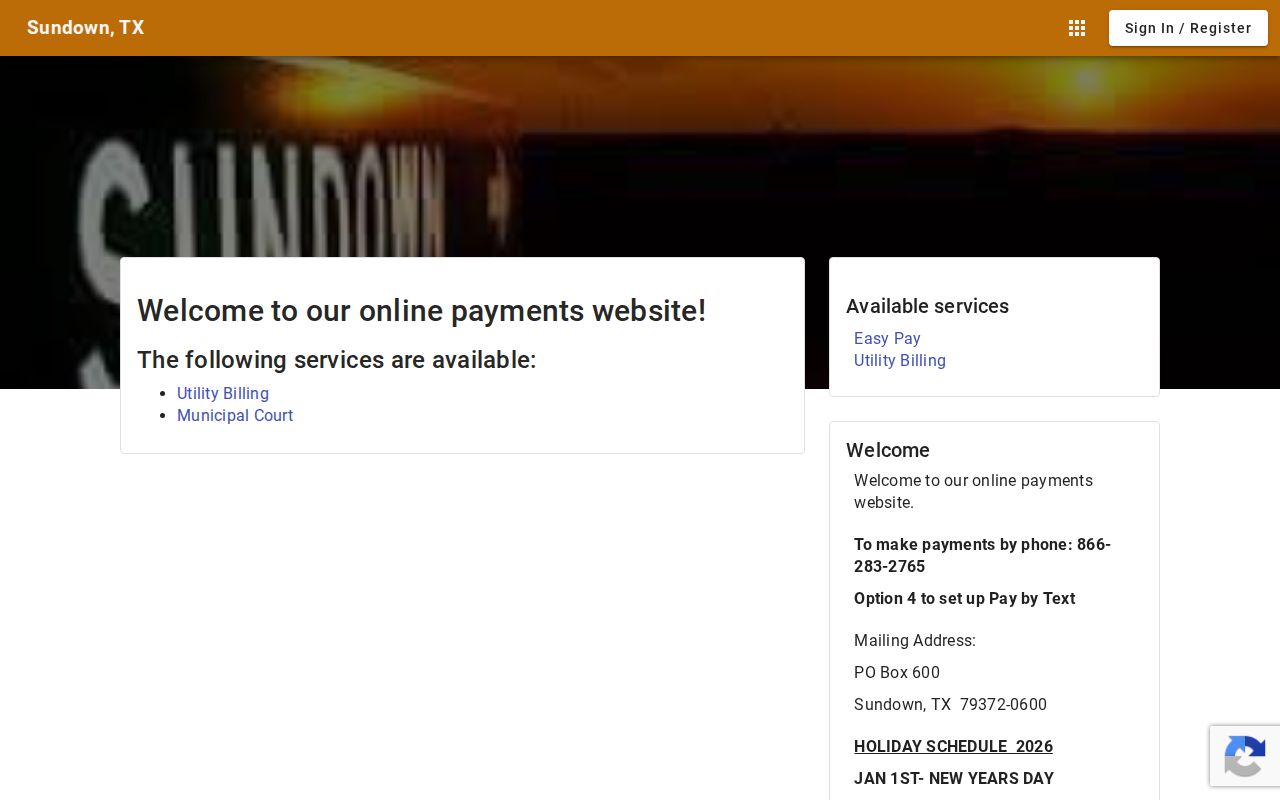This screenshot has height=800, width=1280.
Task: Click the 'Mailing Address:' label
Action: [x=915, y=641]
